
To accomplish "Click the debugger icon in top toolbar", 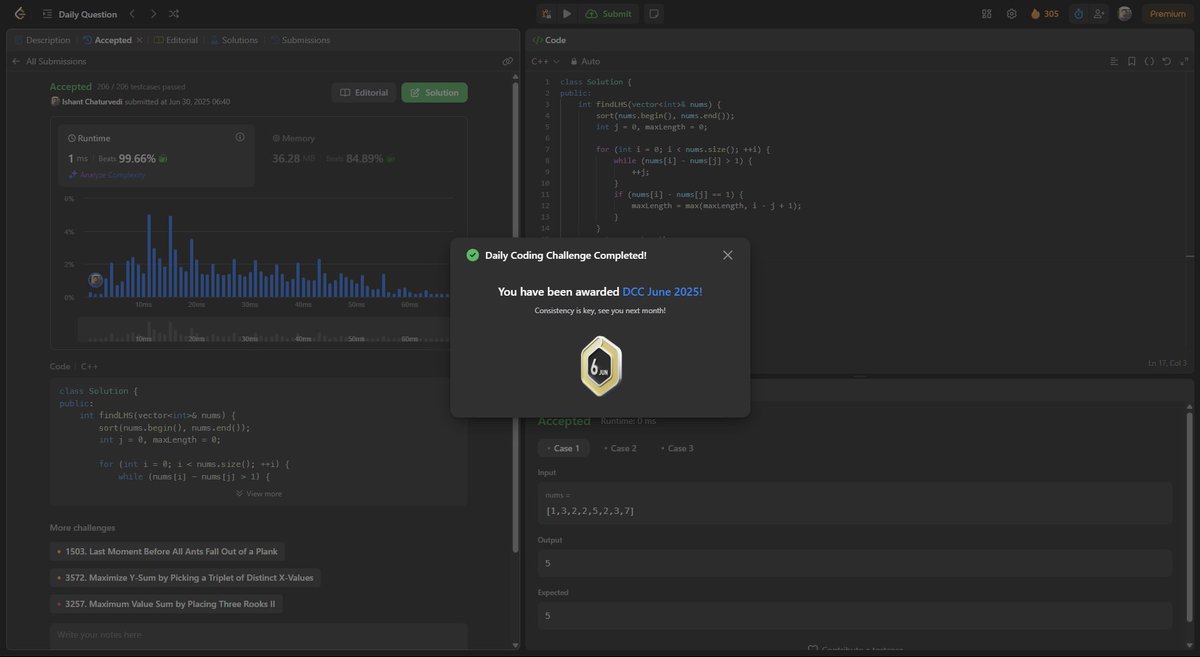I will tap(546, 14).
